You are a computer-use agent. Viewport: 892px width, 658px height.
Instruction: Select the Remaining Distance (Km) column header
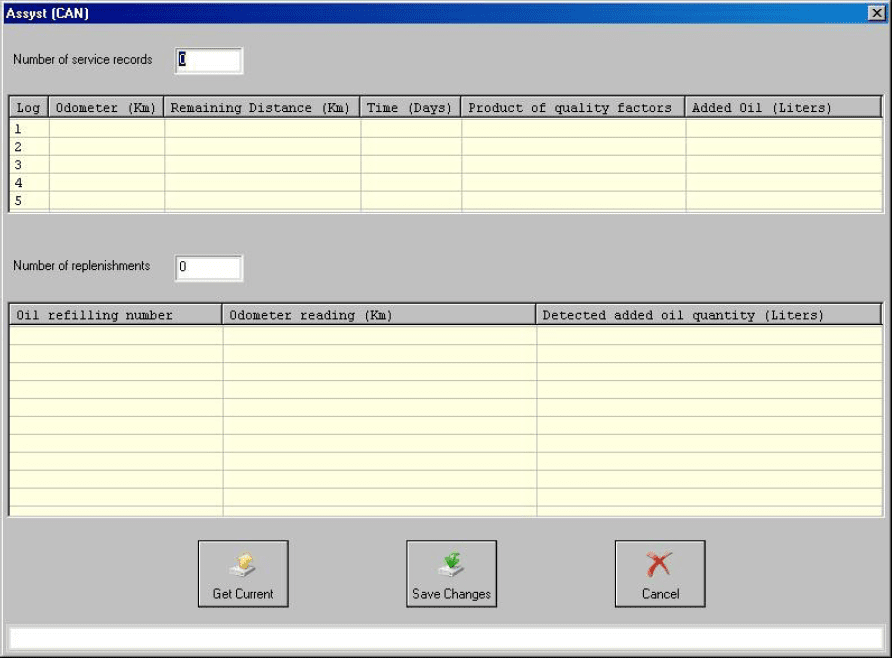pos(262,108)
